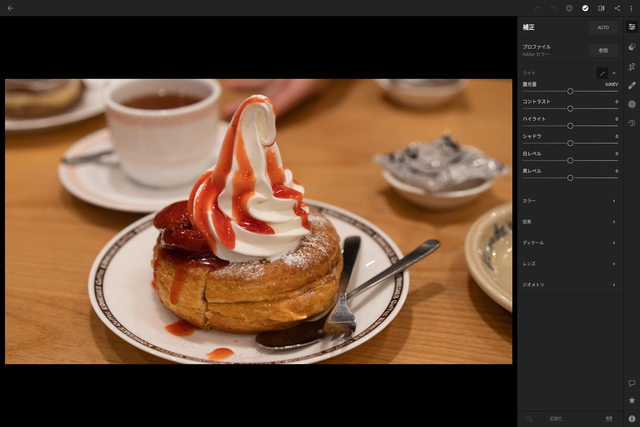This screenshot has height=427, width=640.
Task: Select the crop and rotate tool
Action: coord(632,67)
